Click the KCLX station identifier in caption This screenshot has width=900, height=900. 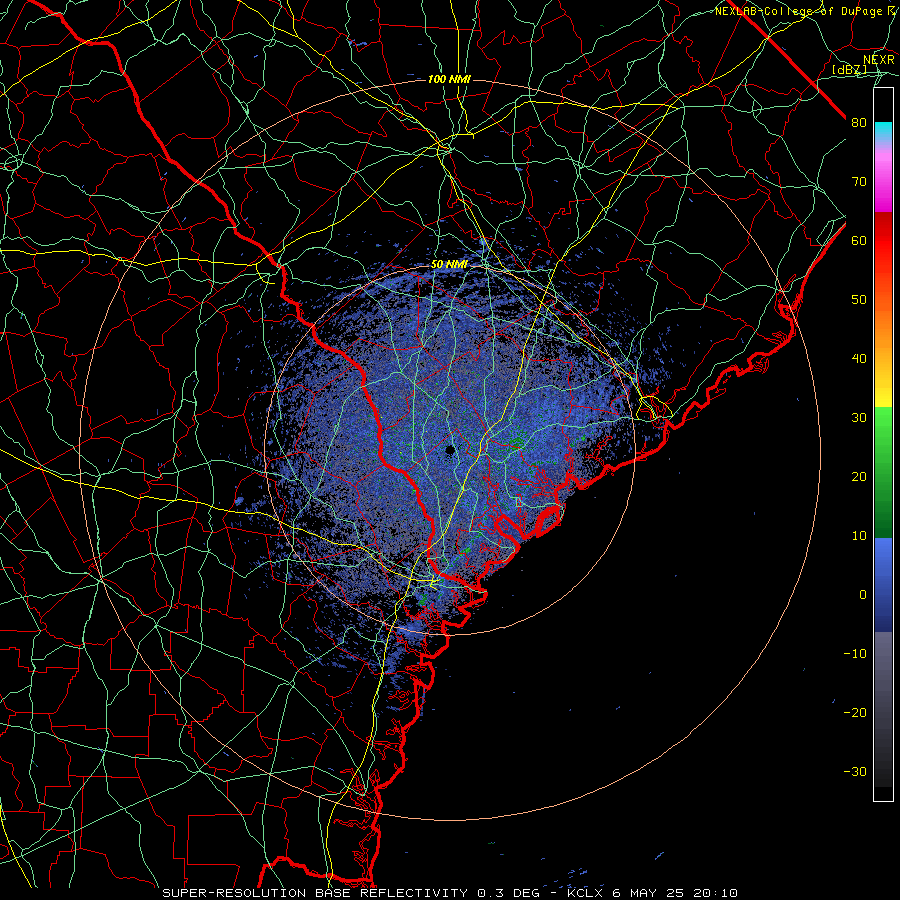point(585,893)
